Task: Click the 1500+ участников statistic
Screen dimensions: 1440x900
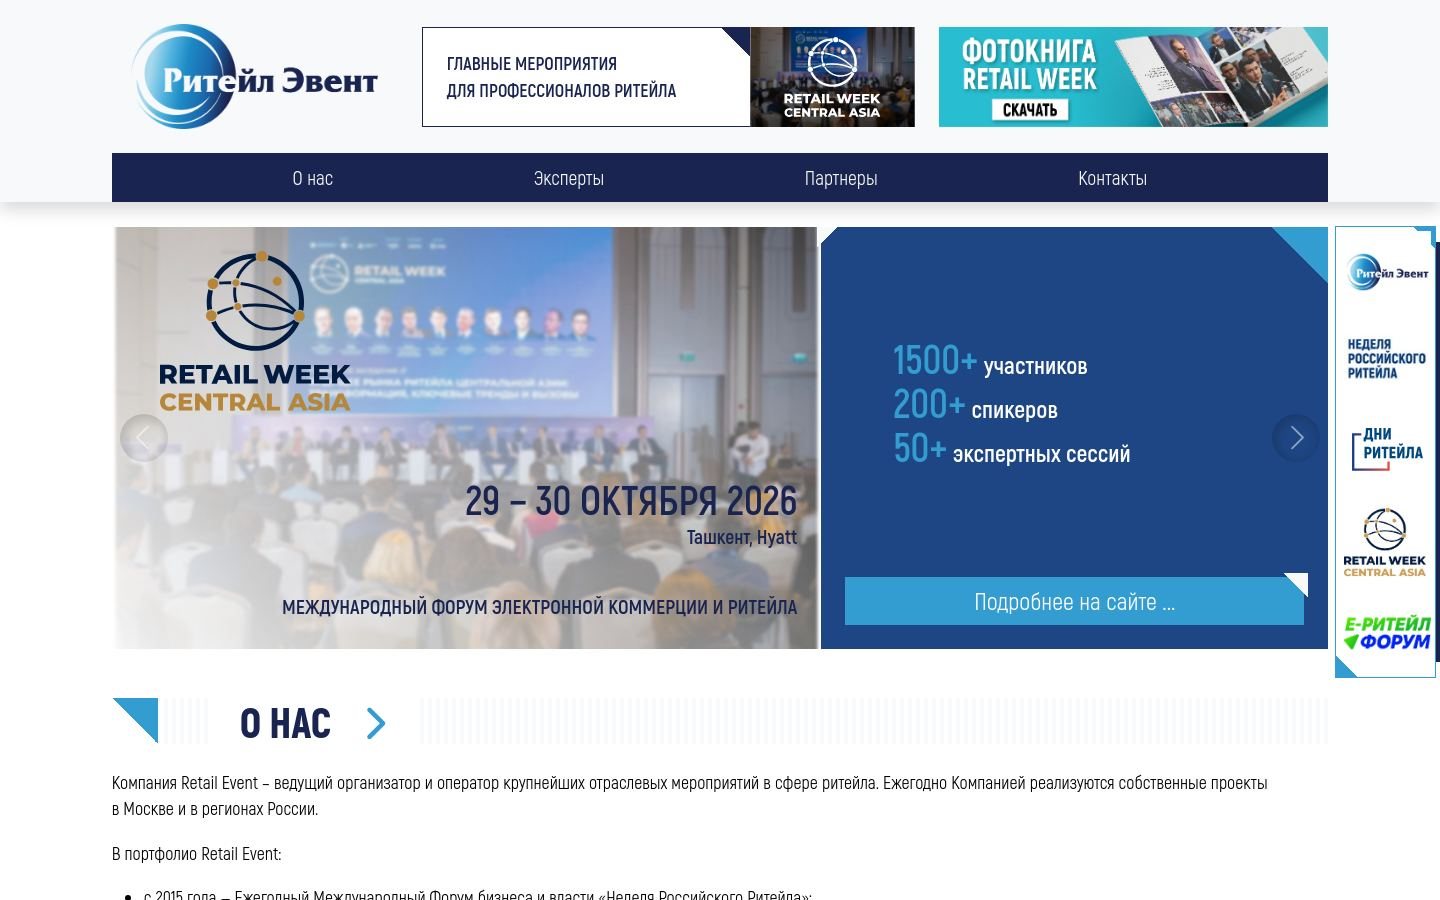Action: coord(990,360)
